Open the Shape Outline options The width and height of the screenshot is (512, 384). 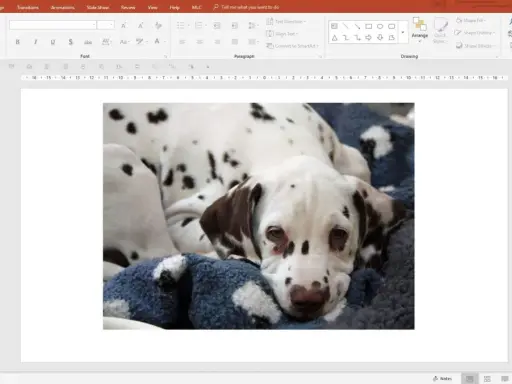point(475,33)
